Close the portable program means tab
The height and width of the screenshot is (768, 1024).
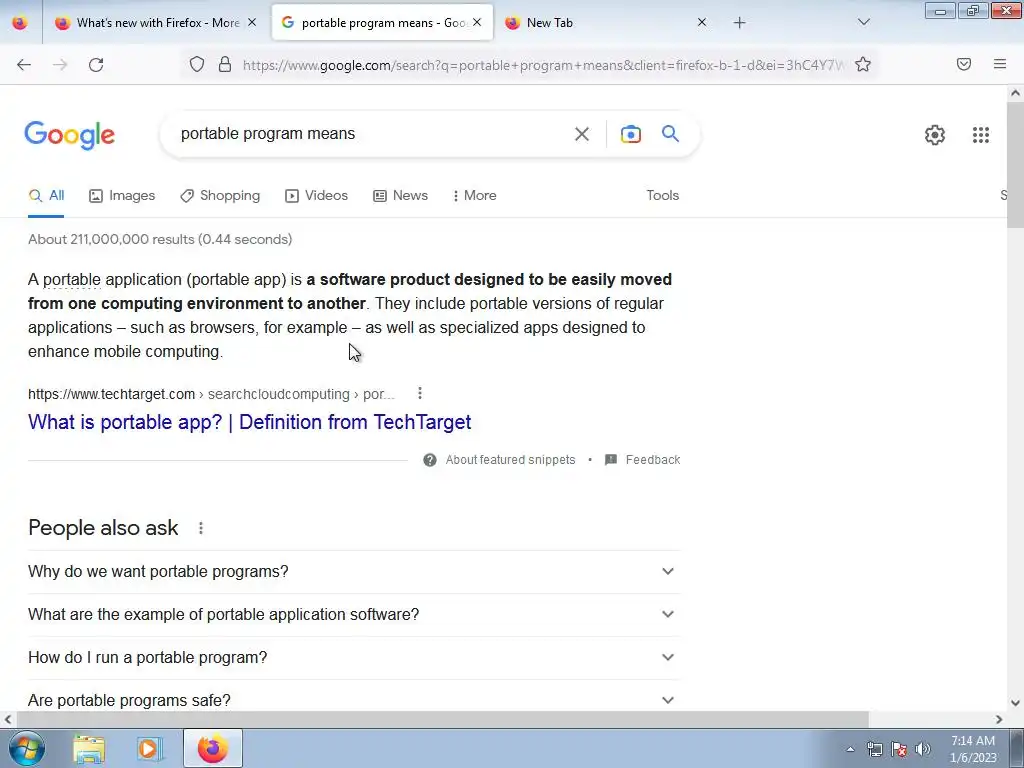[477, 23]
